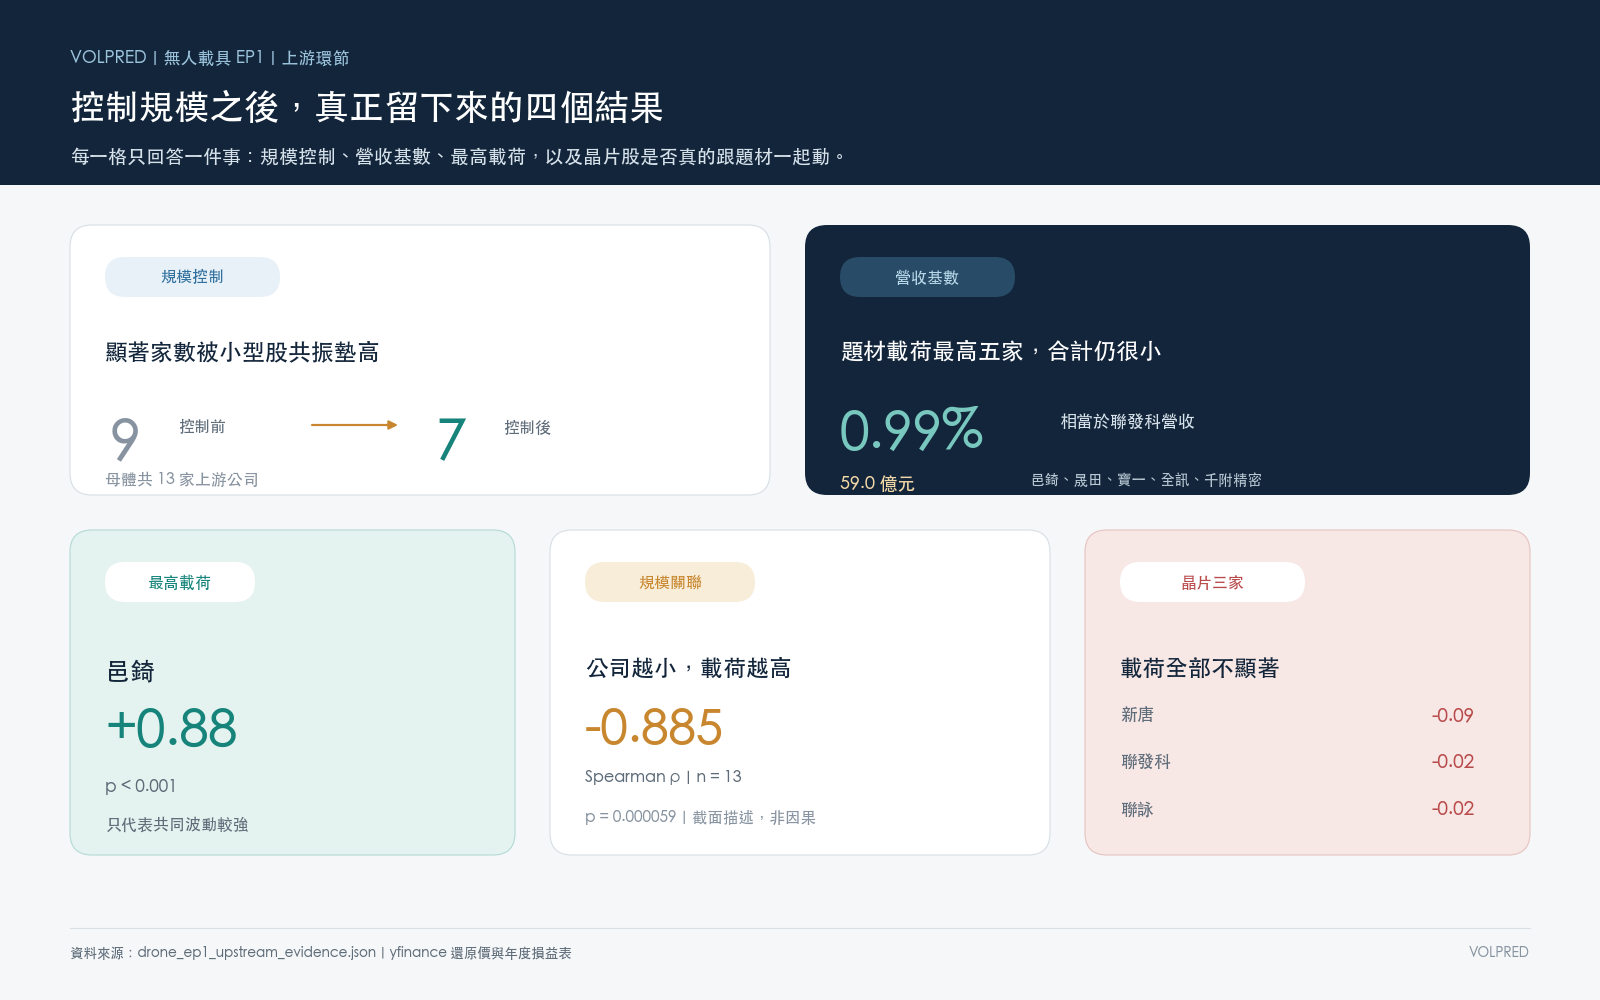Click the company list 邑錡、晟田、寶一、全訊、千附精密
This screenshot has height=1000, width=1600.
[x=1146, y=480]
